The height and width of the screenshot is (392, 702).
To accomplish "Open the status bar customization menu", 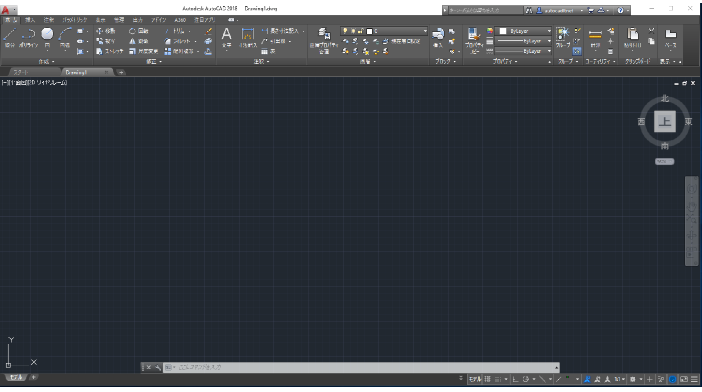I will pyautogui.click(x=694, y=379).
